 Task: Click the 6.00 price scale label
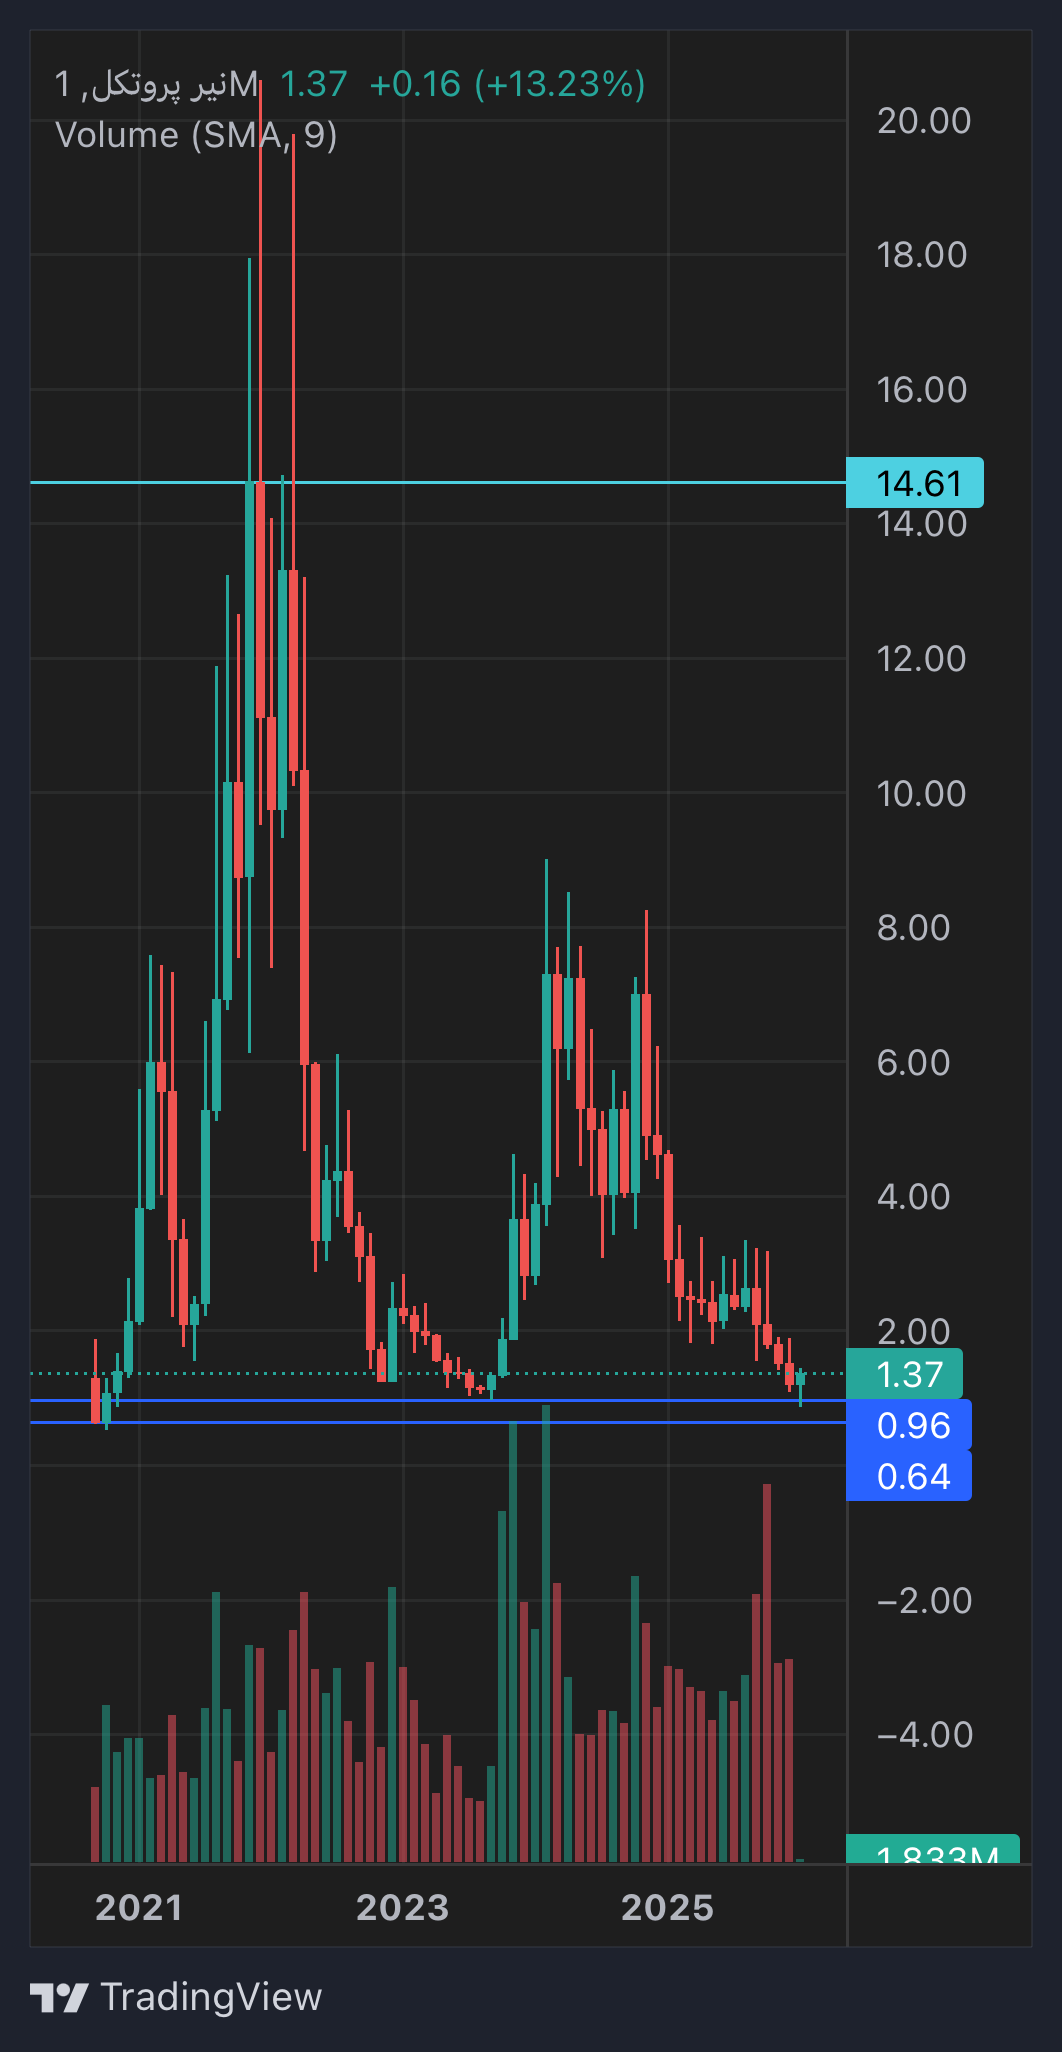pyautogui.click(x=914, y=1063)
